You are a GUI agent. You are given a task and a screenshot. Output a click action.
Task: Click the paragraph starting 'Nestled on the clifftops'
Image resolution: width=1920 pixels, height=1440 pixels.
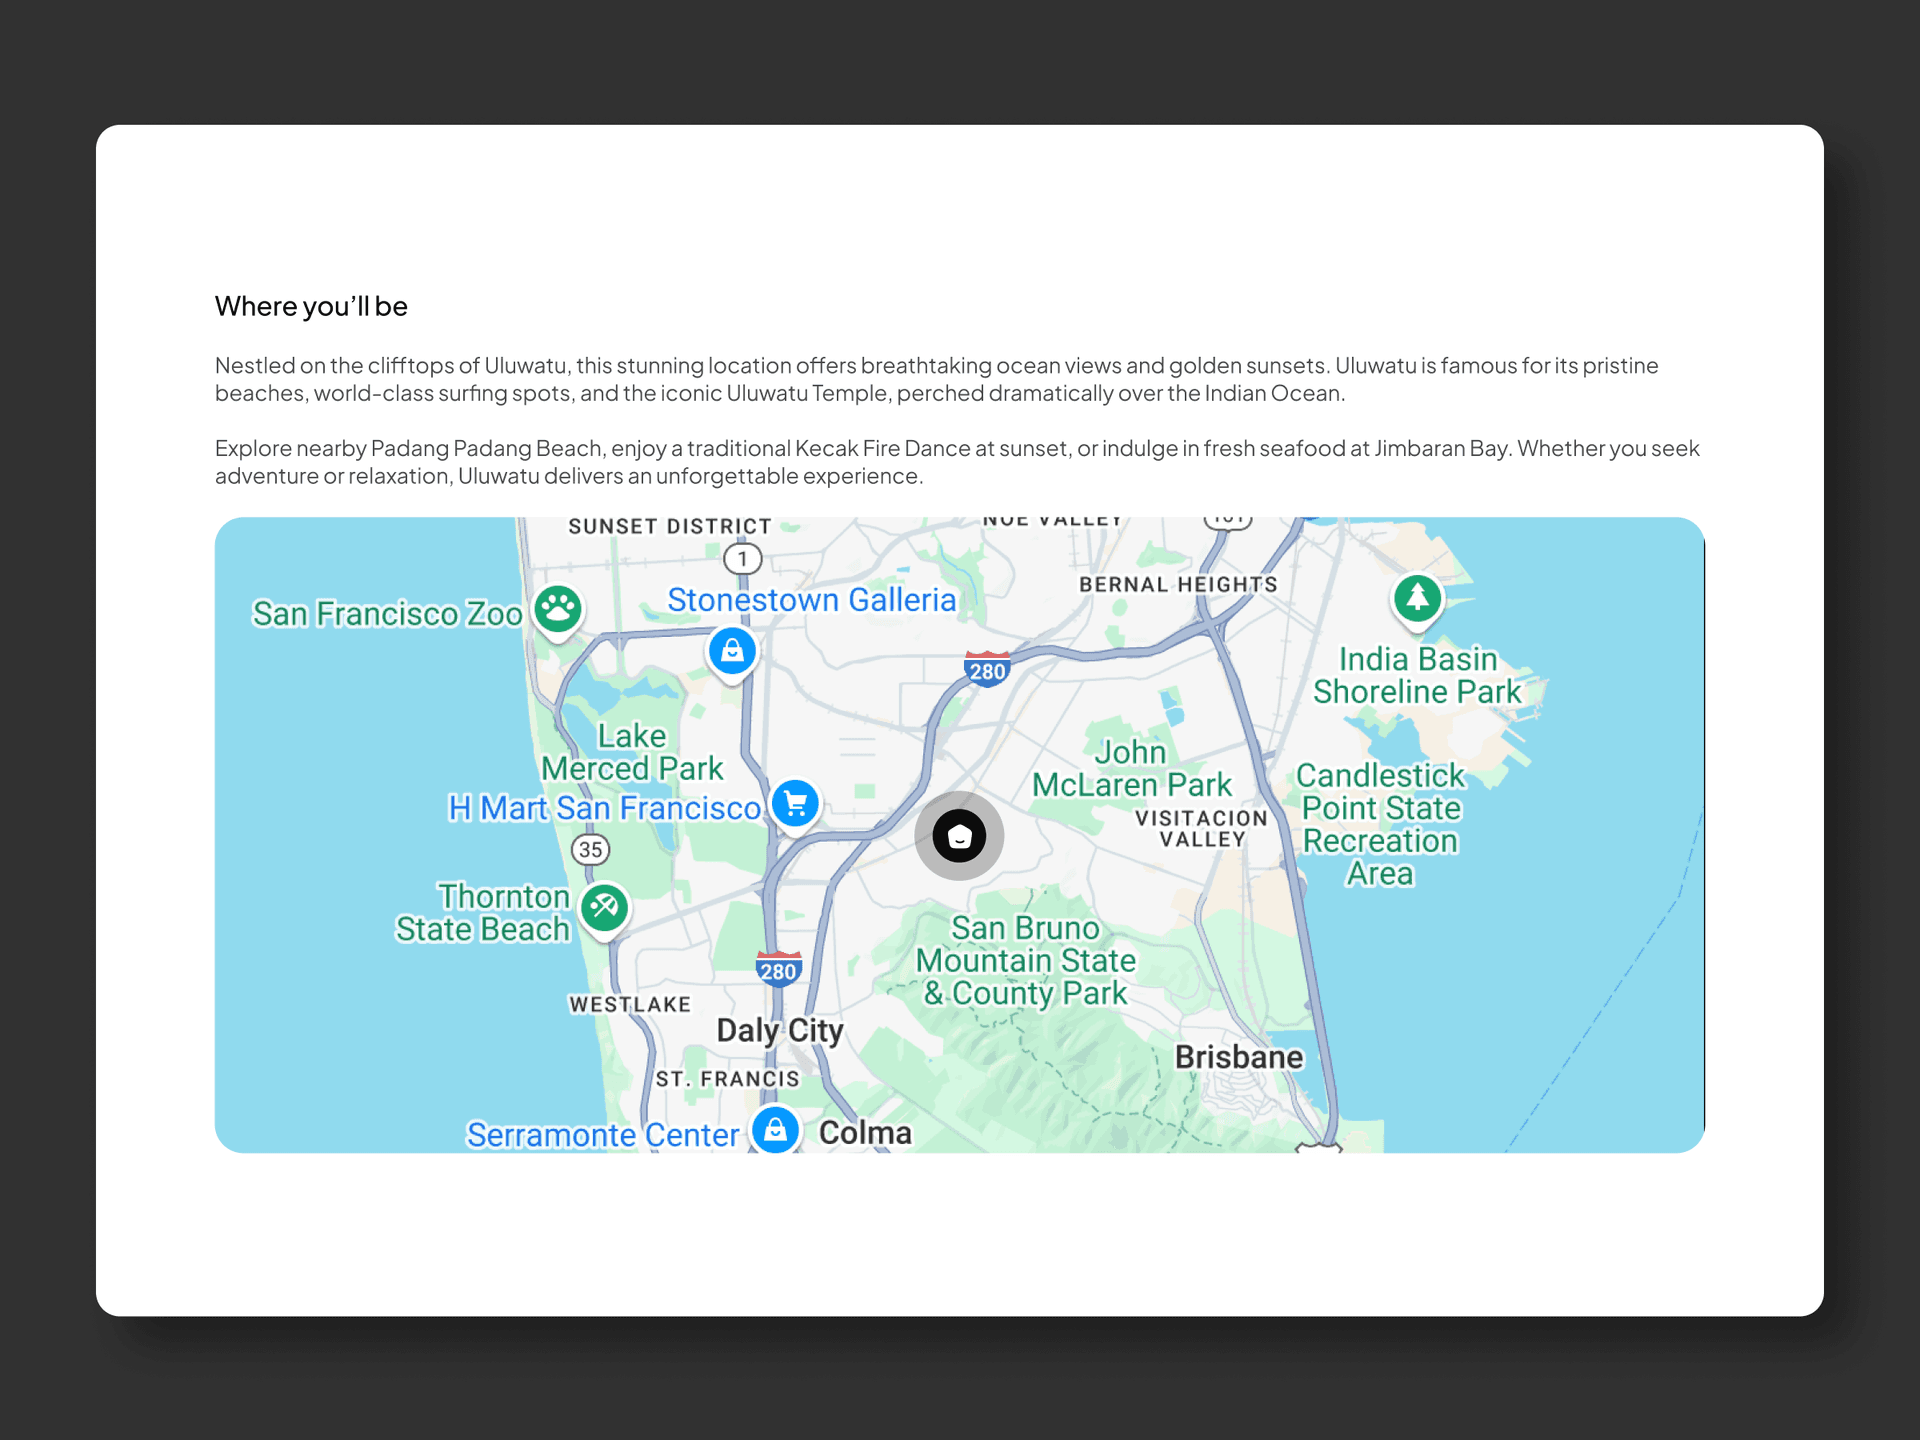point(937,379)
